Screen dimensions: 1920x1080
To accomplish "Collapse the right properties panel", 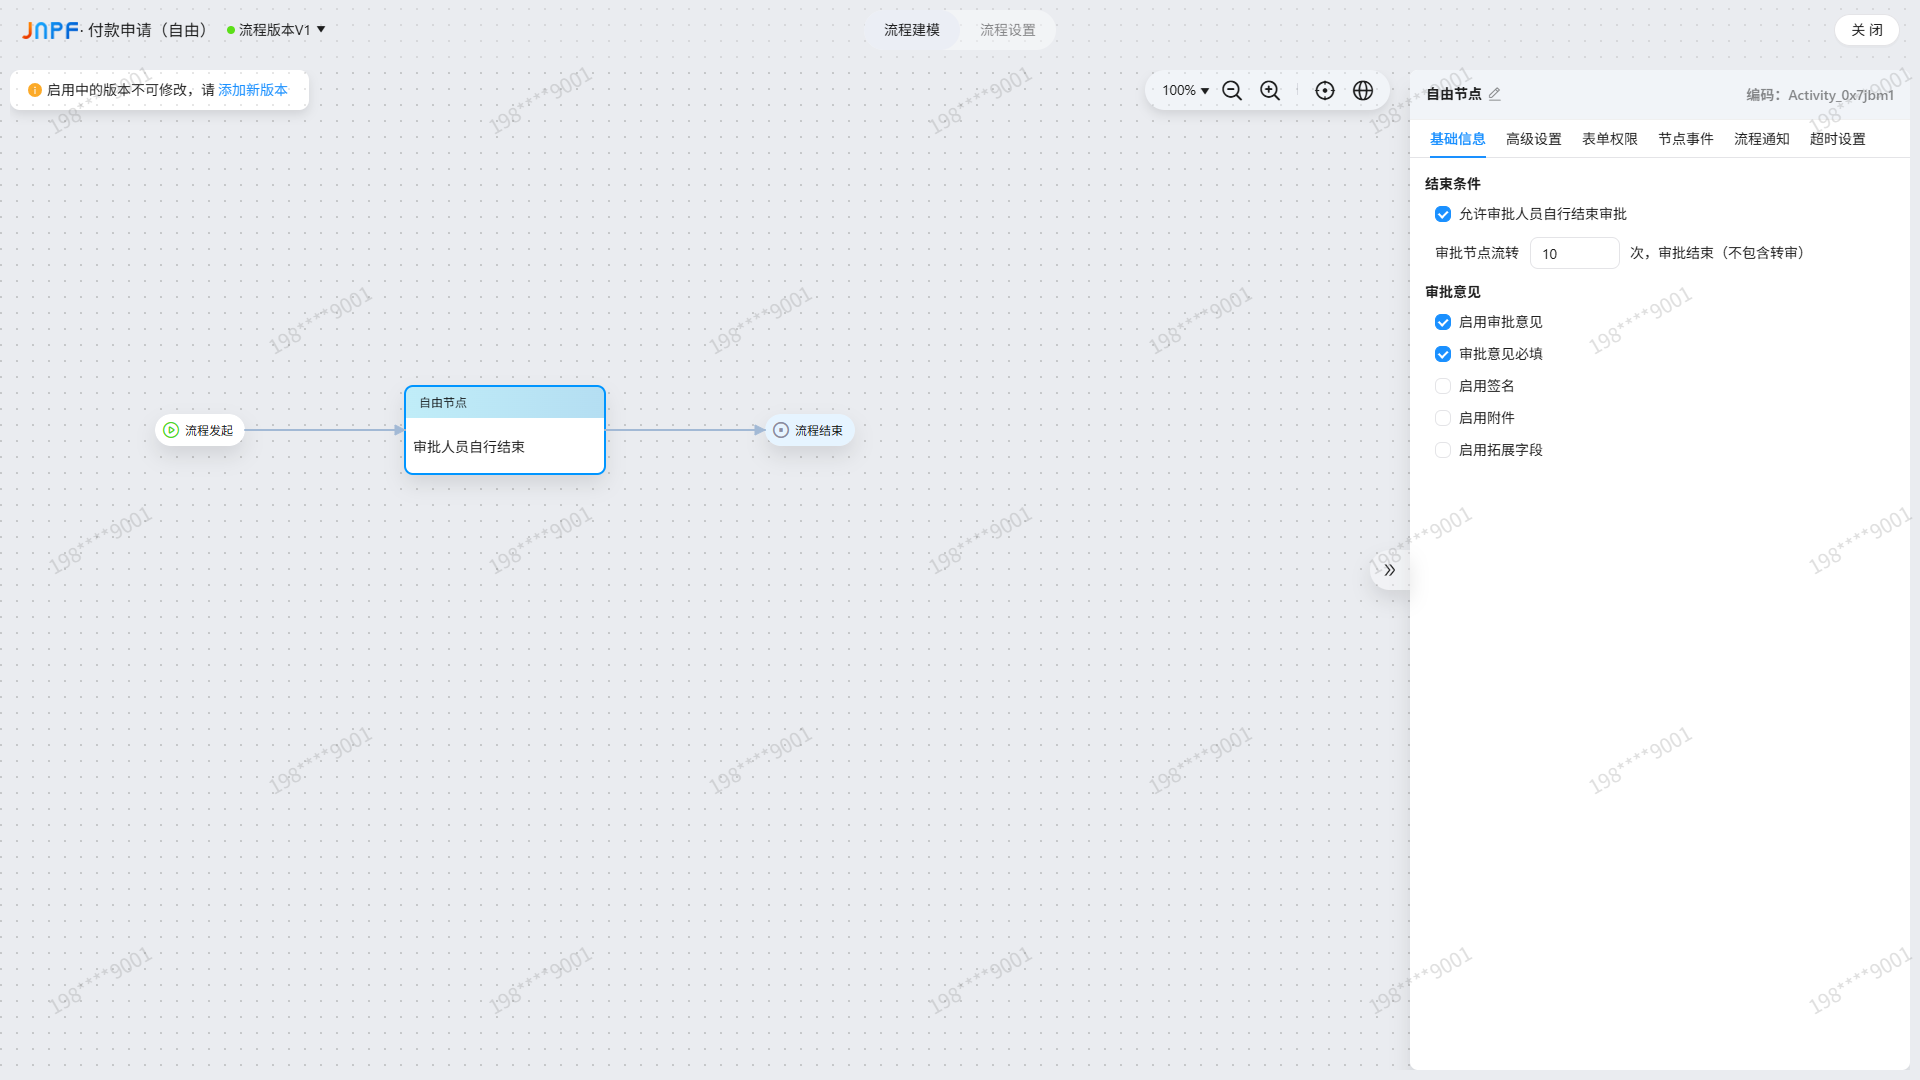I will coord(1390,570).
